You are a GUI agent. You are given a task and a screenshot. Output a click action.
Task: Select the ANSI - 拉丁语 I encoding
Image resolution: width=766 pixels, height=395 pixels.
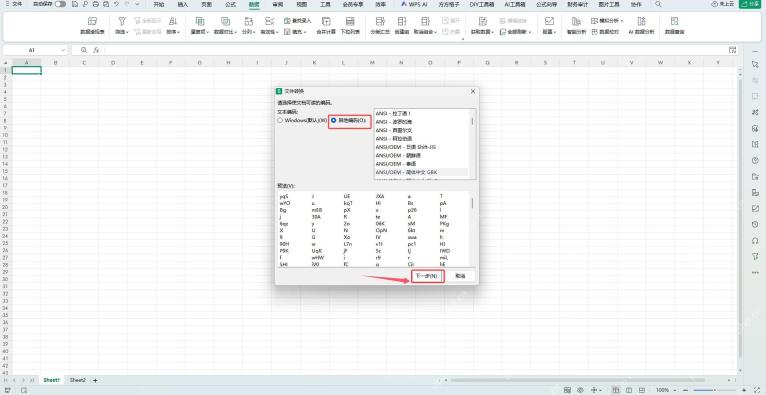pyautogui.click(x=421, y=113)
